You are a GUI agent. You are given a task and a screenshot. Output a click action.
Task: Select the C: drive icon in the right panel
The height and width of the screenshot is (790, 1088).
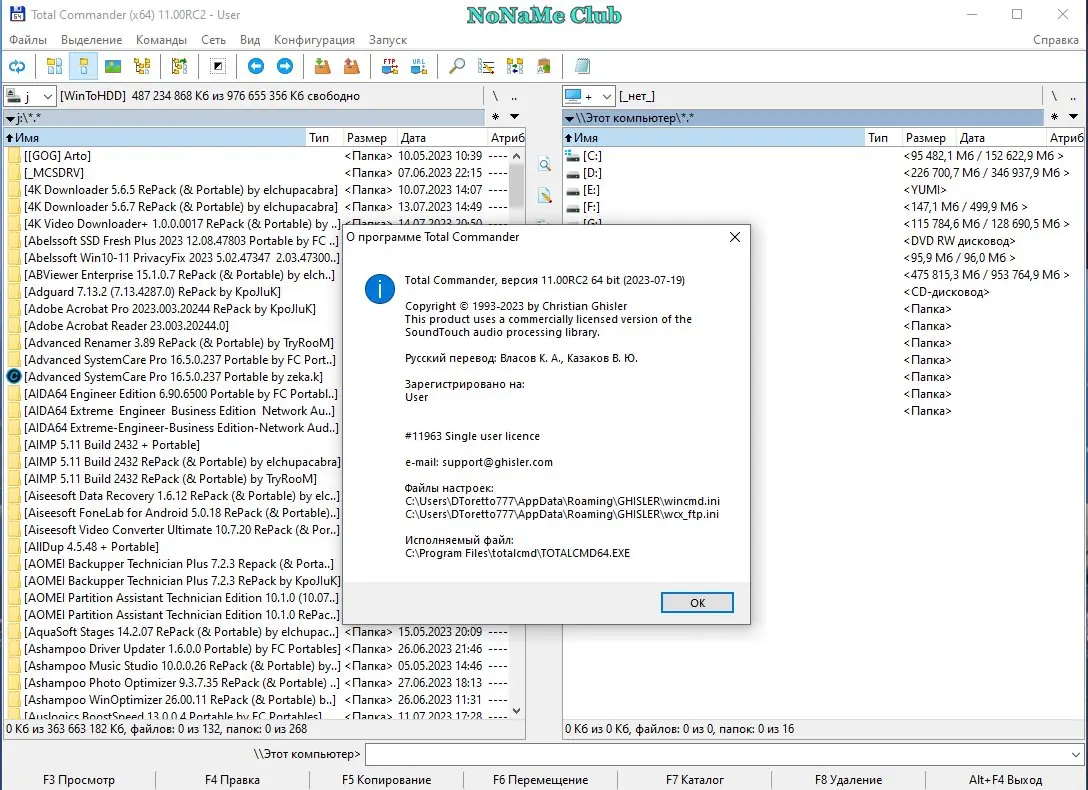pyautogui.click(x=572, y=155)
